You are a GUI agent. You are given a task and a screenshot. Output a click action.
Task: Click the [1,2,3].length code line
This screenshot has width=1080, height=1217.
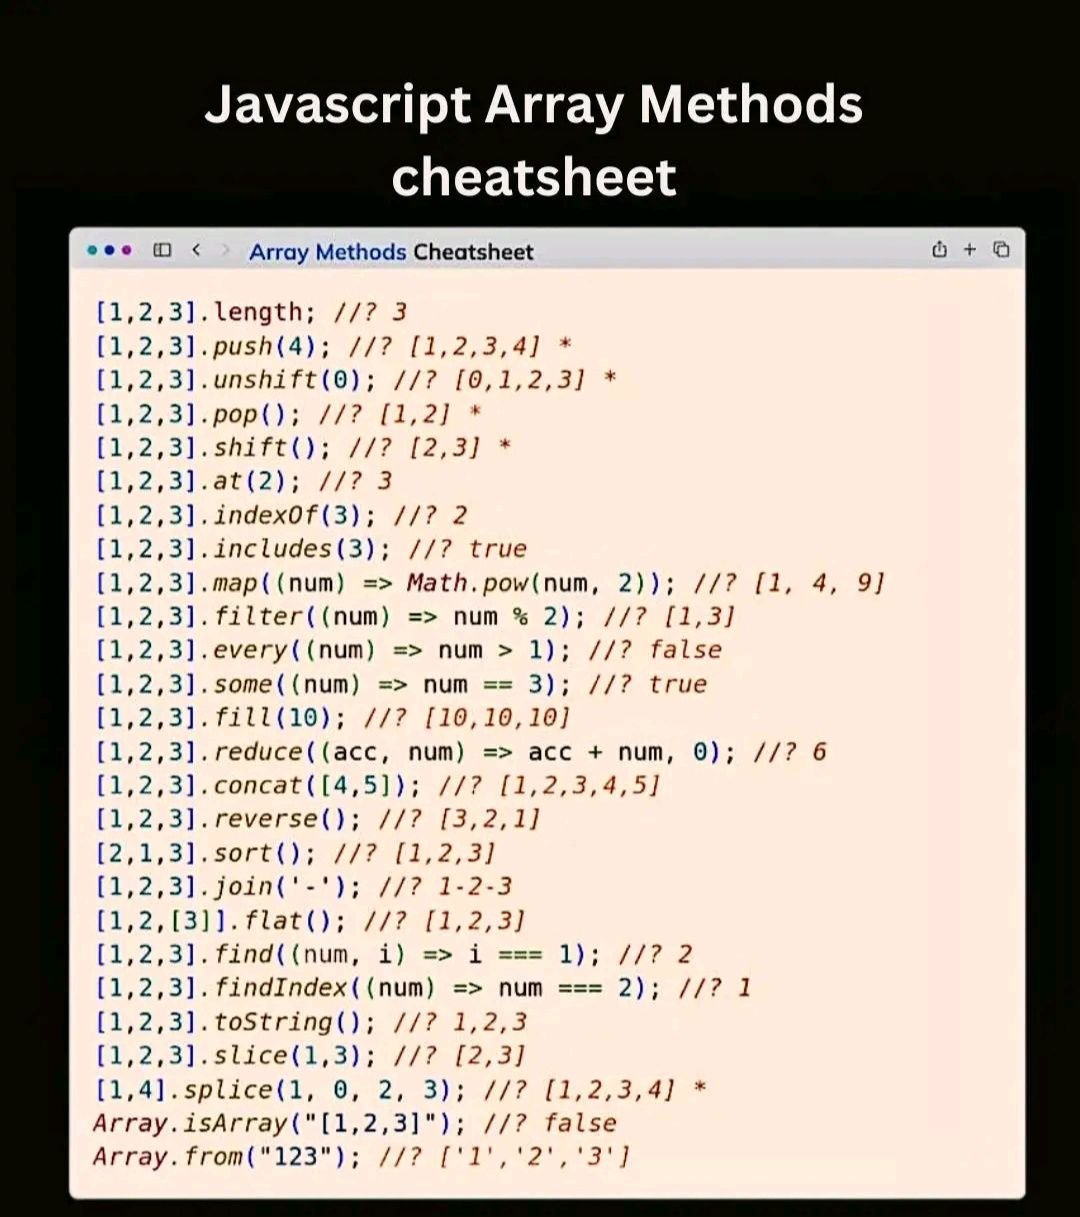pos(250,313)
